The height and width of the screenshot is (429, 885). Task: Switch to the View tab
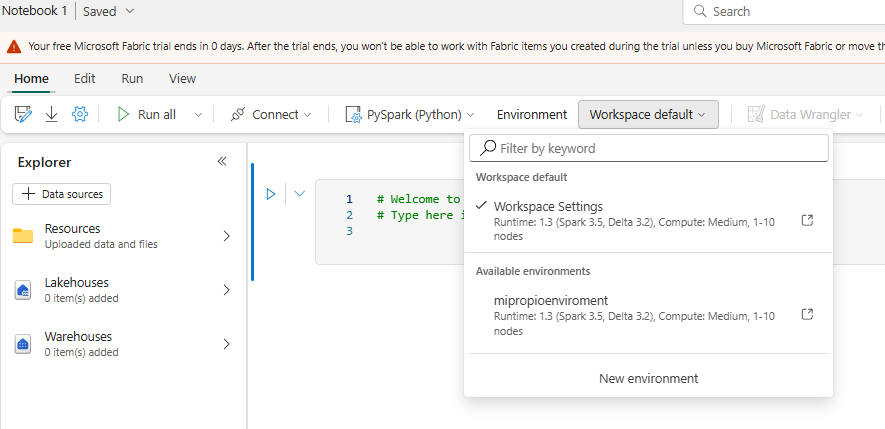pyautogui.click(x=182, y=78)
